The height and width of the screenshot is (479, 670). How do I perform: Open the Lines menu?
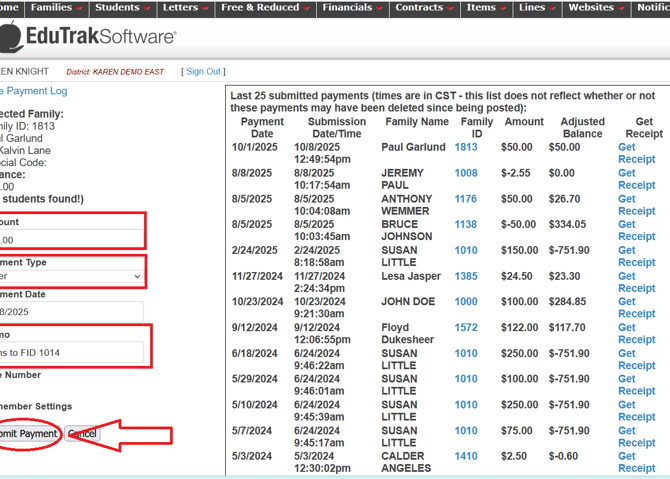537,8
